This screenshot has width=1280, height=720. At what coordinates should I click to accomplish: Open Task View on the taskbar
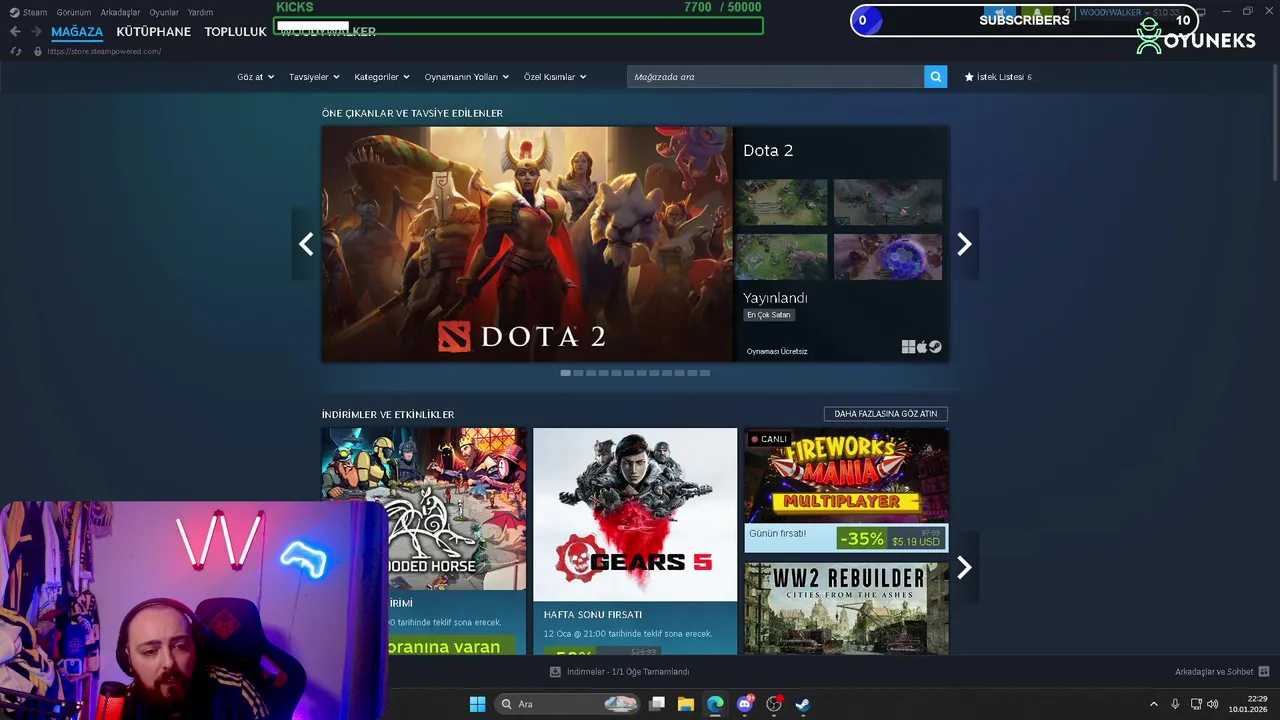657,704
